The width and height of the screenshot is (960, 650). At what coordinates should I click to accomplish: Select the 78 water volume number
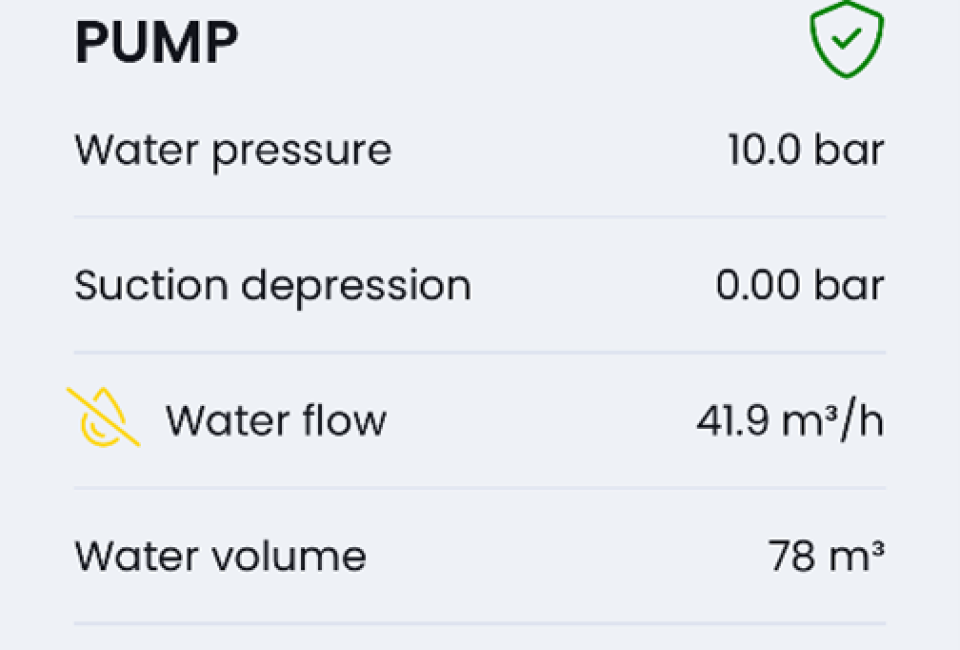click(x=790, y=555)
